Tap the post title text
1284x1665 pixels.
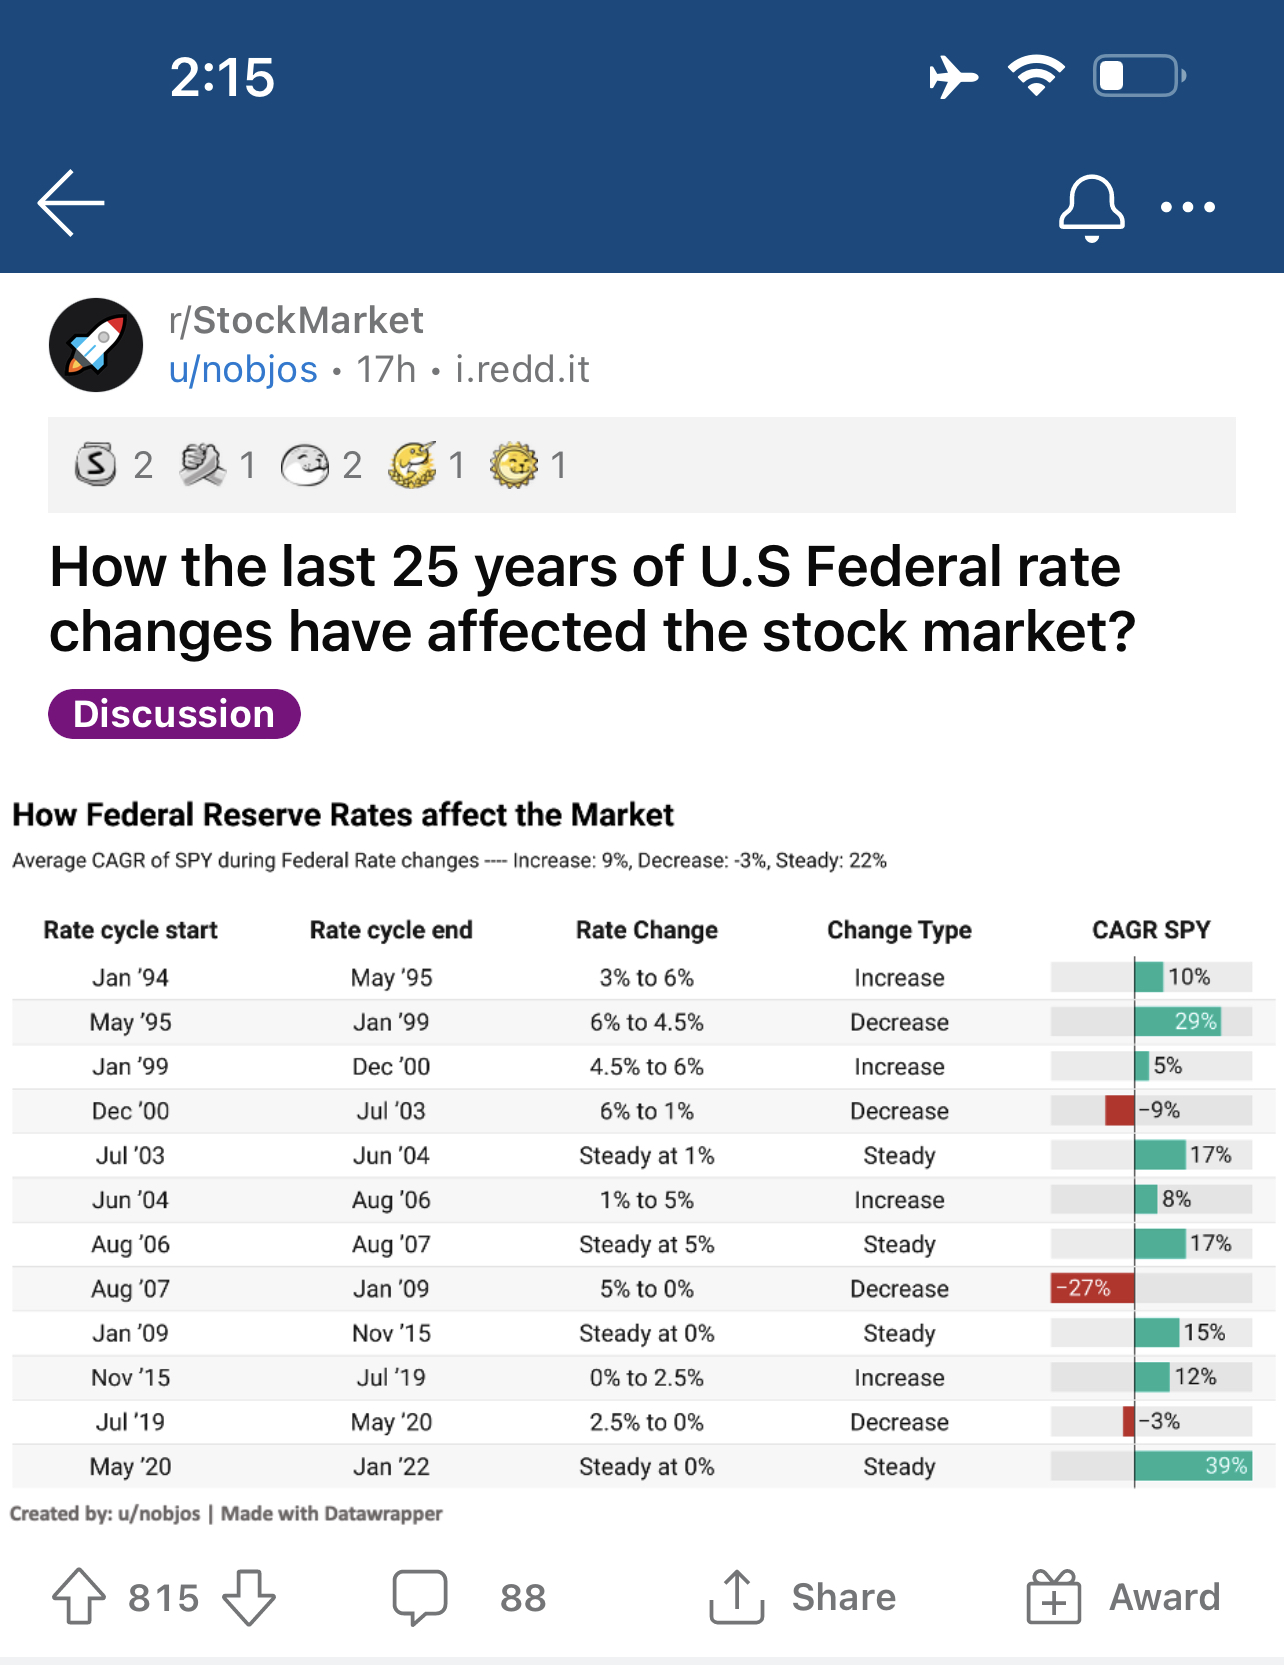click(592, 598)
